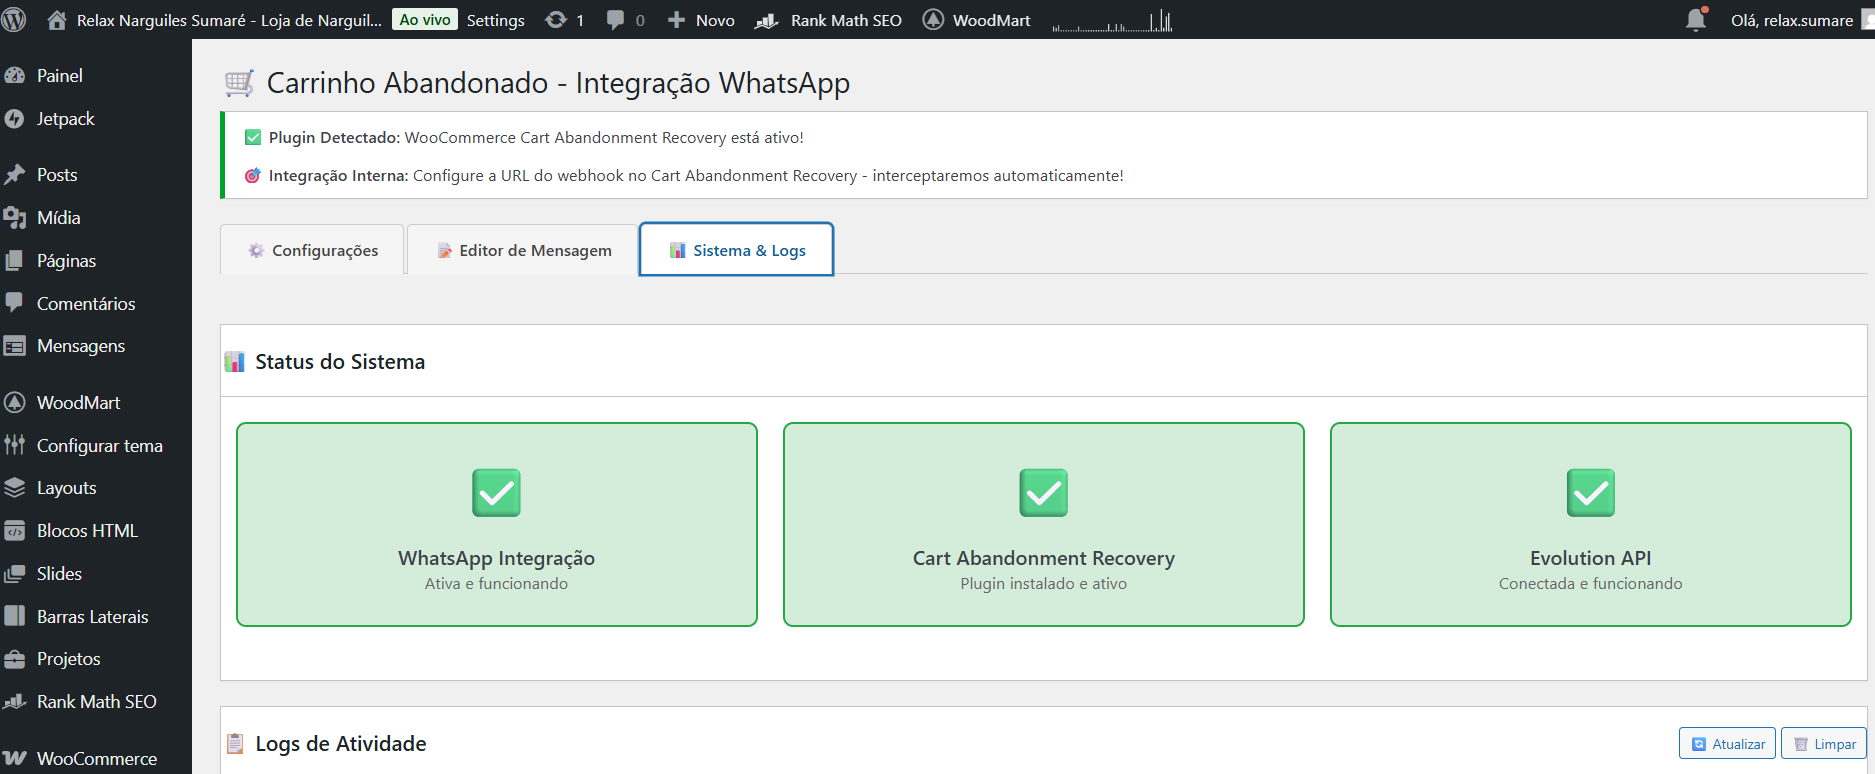Click WoodMart text in admin bar

pos(991,20)
